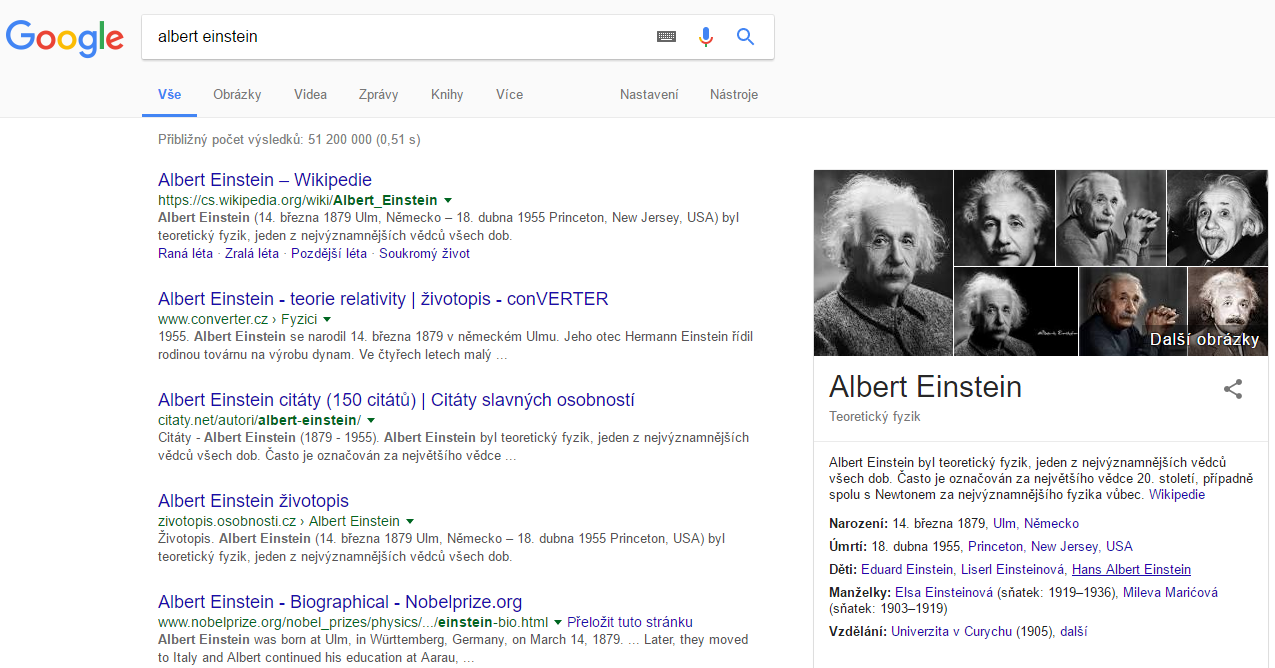Open the Zralá léta sitelink
This screenshot has width=1275, height=668.
pos(252,254)
